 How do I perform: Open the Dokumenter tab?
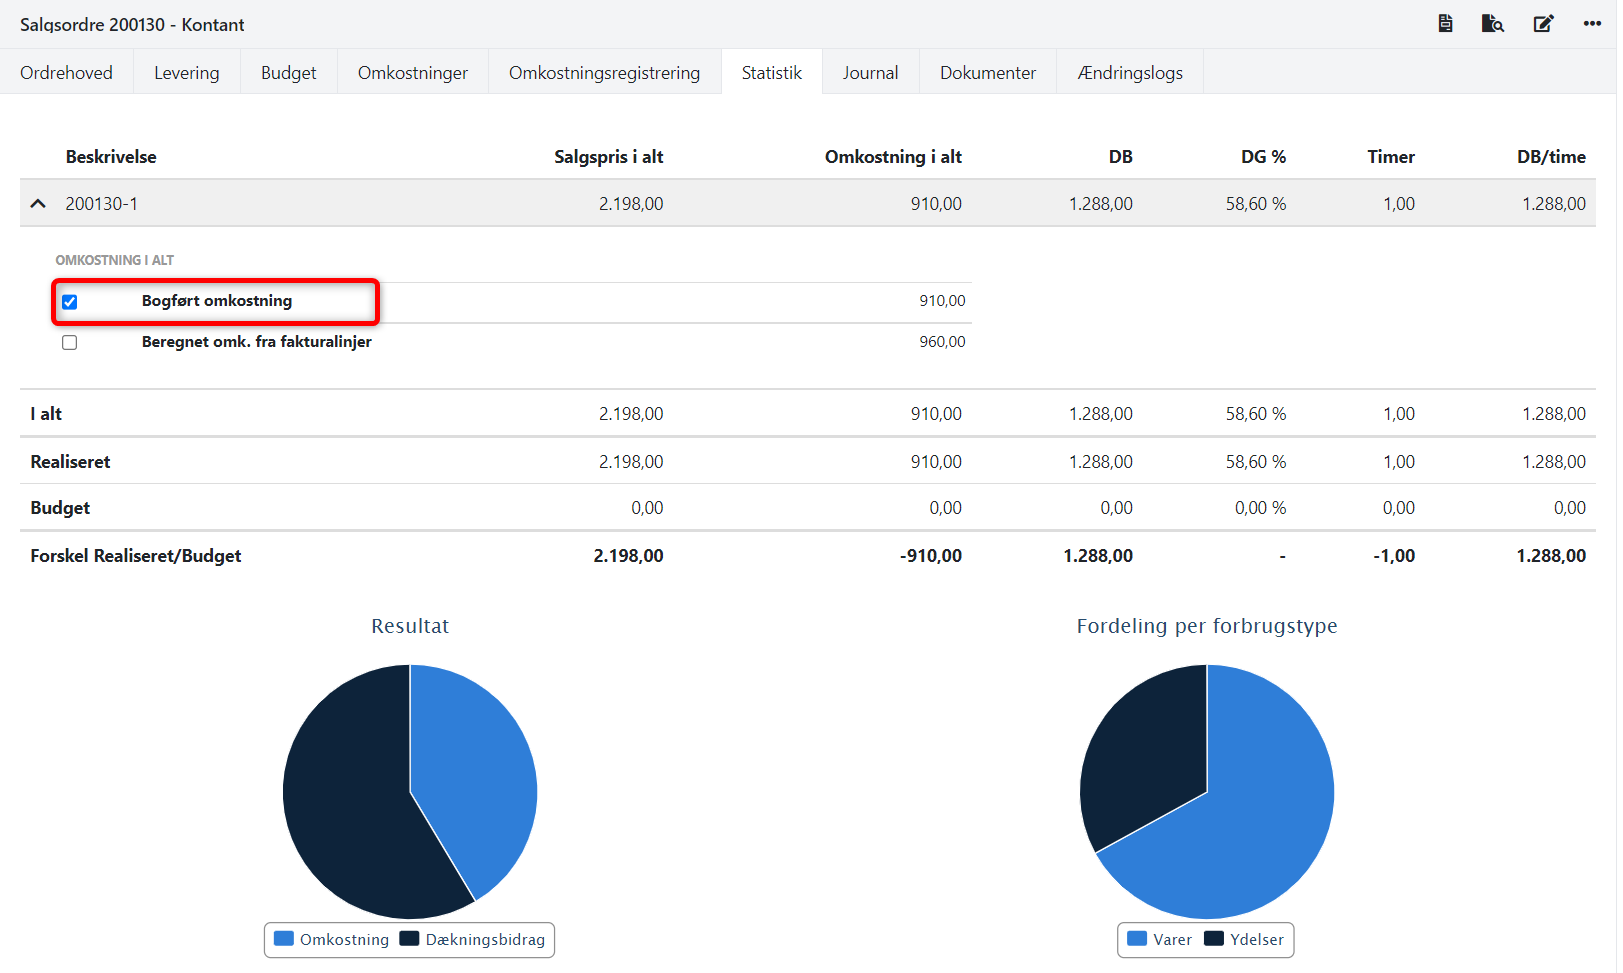987,73
